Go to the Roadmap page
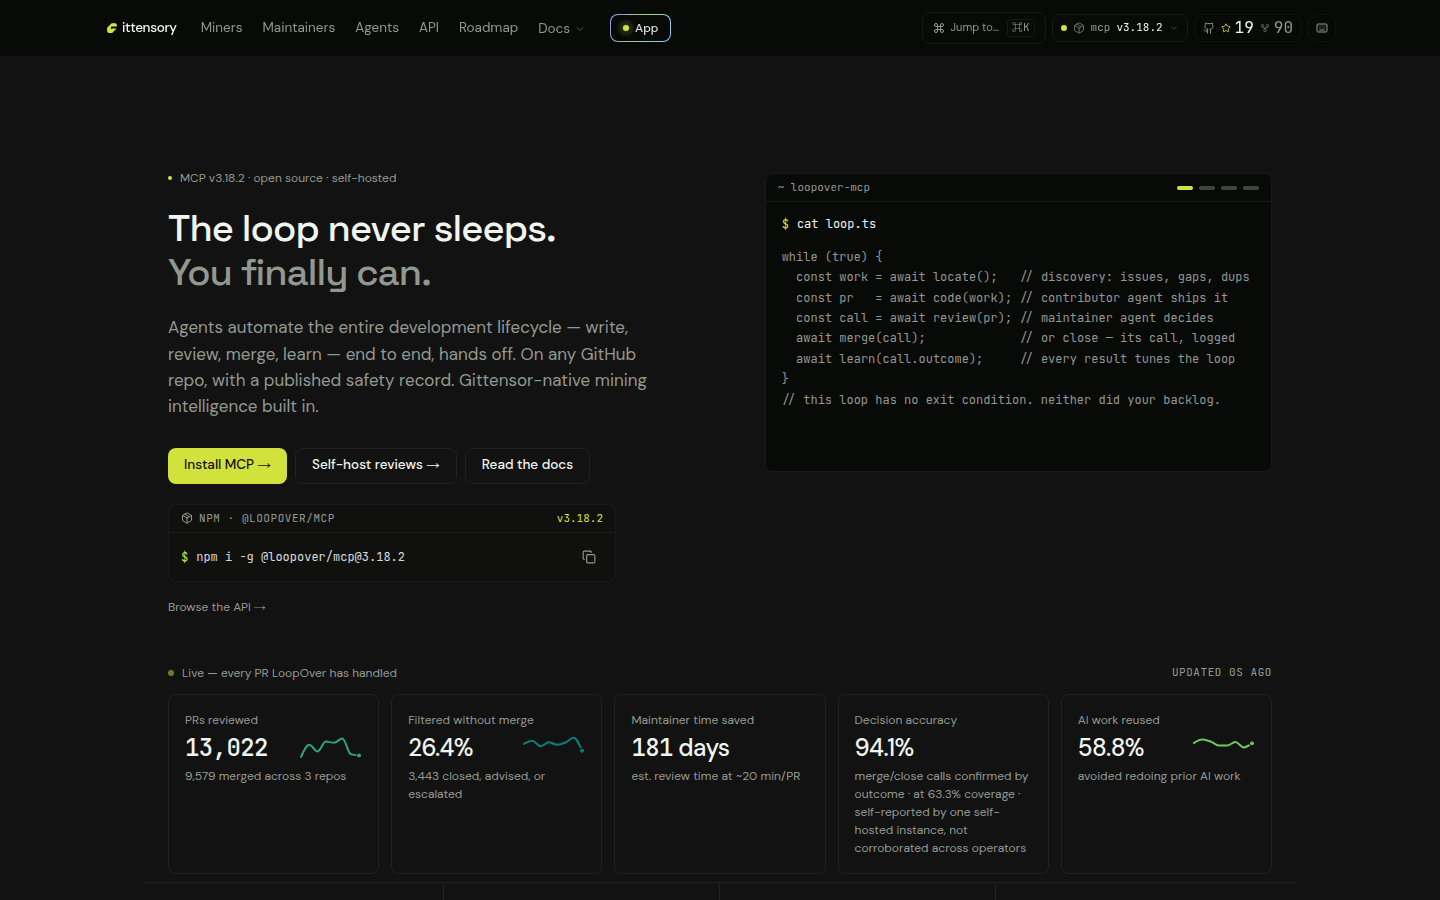Viewport: 1440px width, 900px height. pyautogui.click(x=488, y=28)
